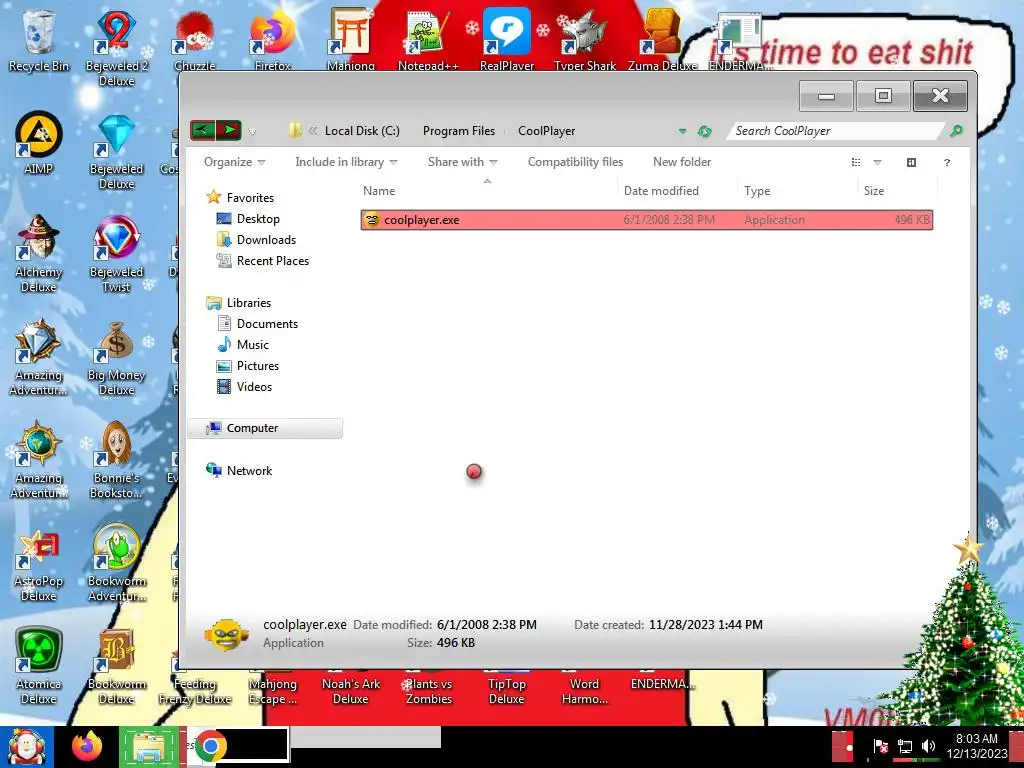Change view with the views button
Screen dimensions: 1024x768
856,162
